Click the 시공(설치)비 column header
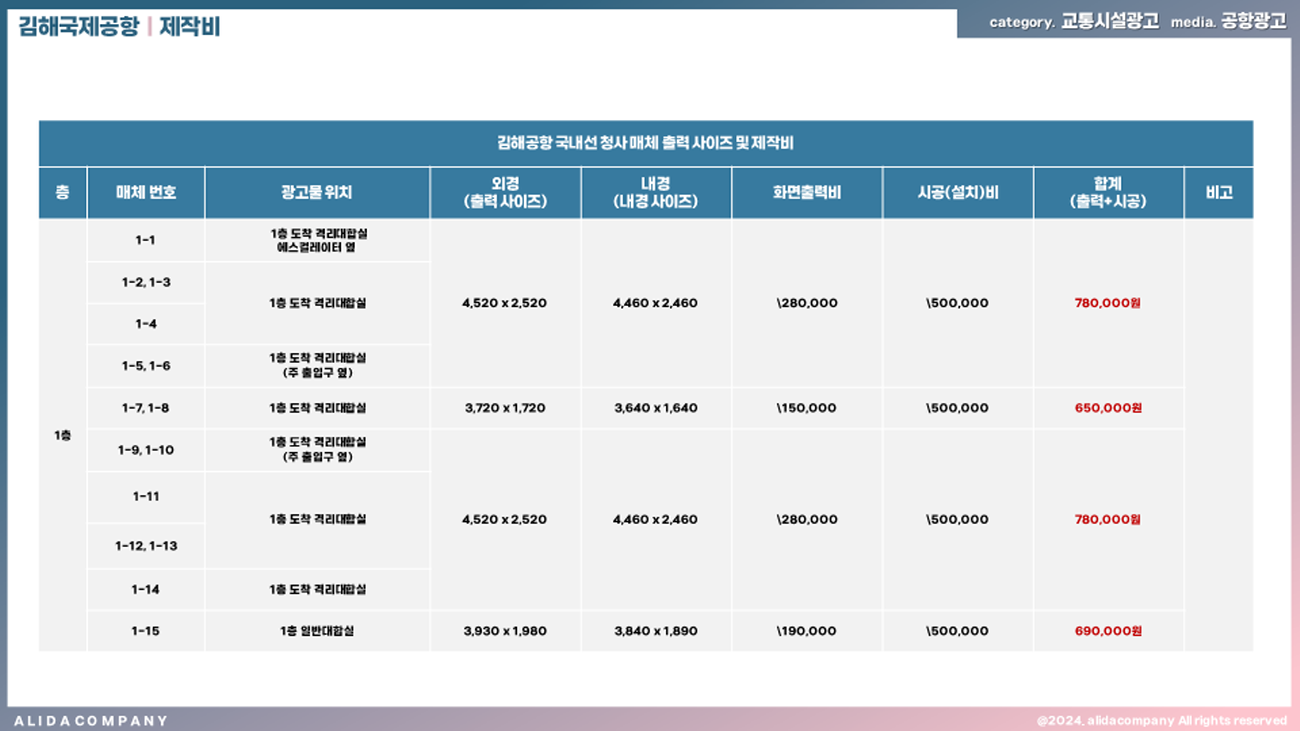 [957, 192]
